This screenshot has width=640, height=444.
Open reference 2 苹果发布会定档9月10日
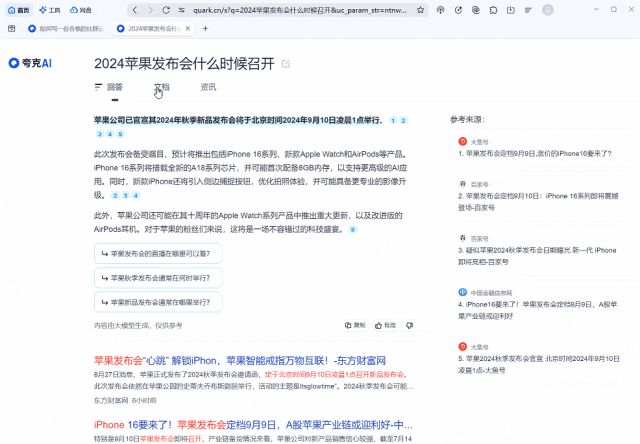pyautogui.click(x=538, y=202)
